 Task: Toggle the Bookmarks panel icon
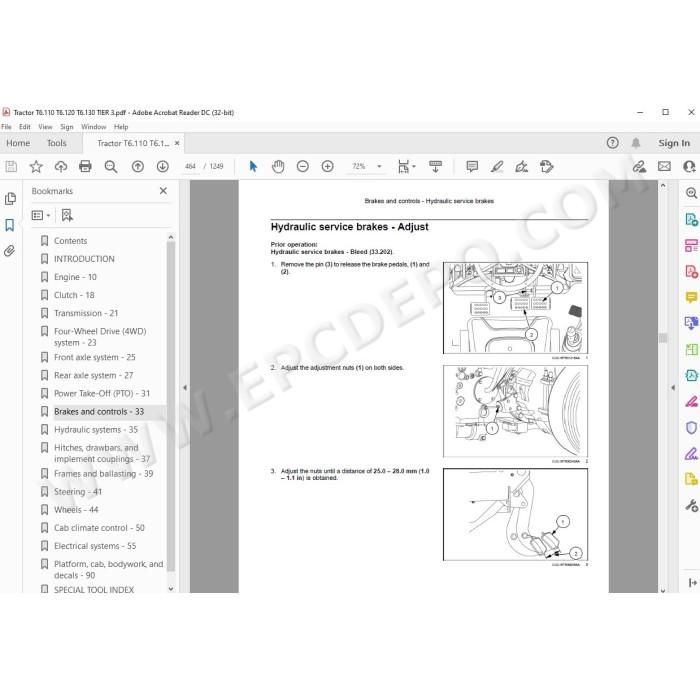click(10, 225)
